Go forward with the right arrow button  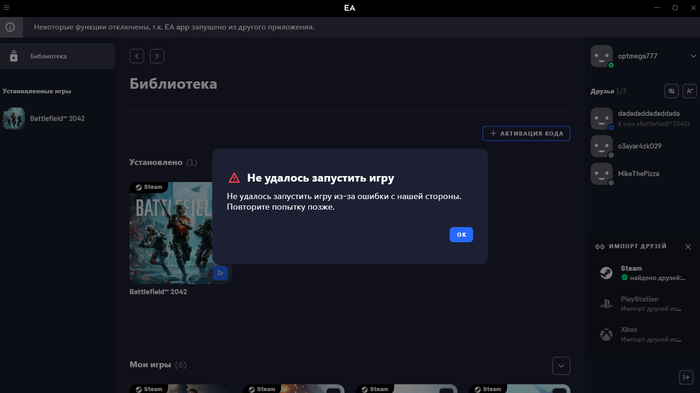point(157,56)
